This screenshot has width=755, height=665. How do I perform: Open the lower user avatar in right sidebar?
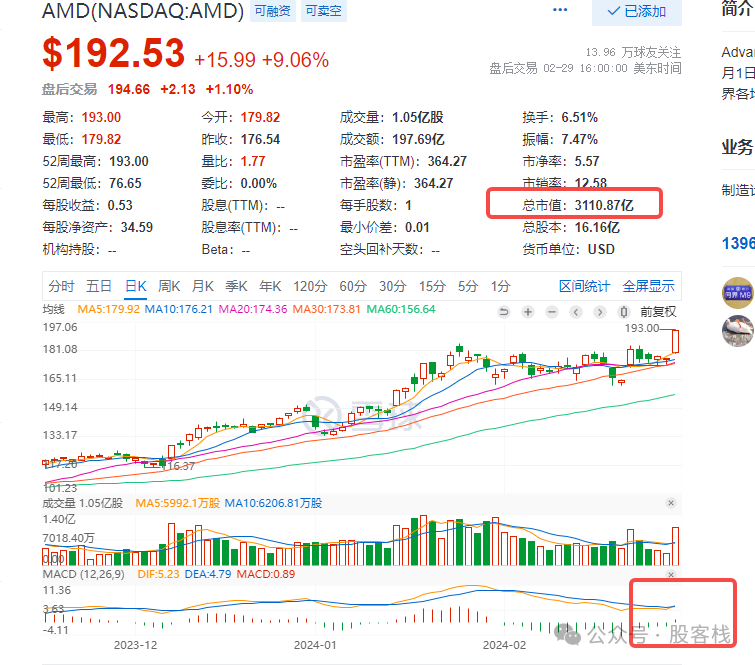click(738, 331)
